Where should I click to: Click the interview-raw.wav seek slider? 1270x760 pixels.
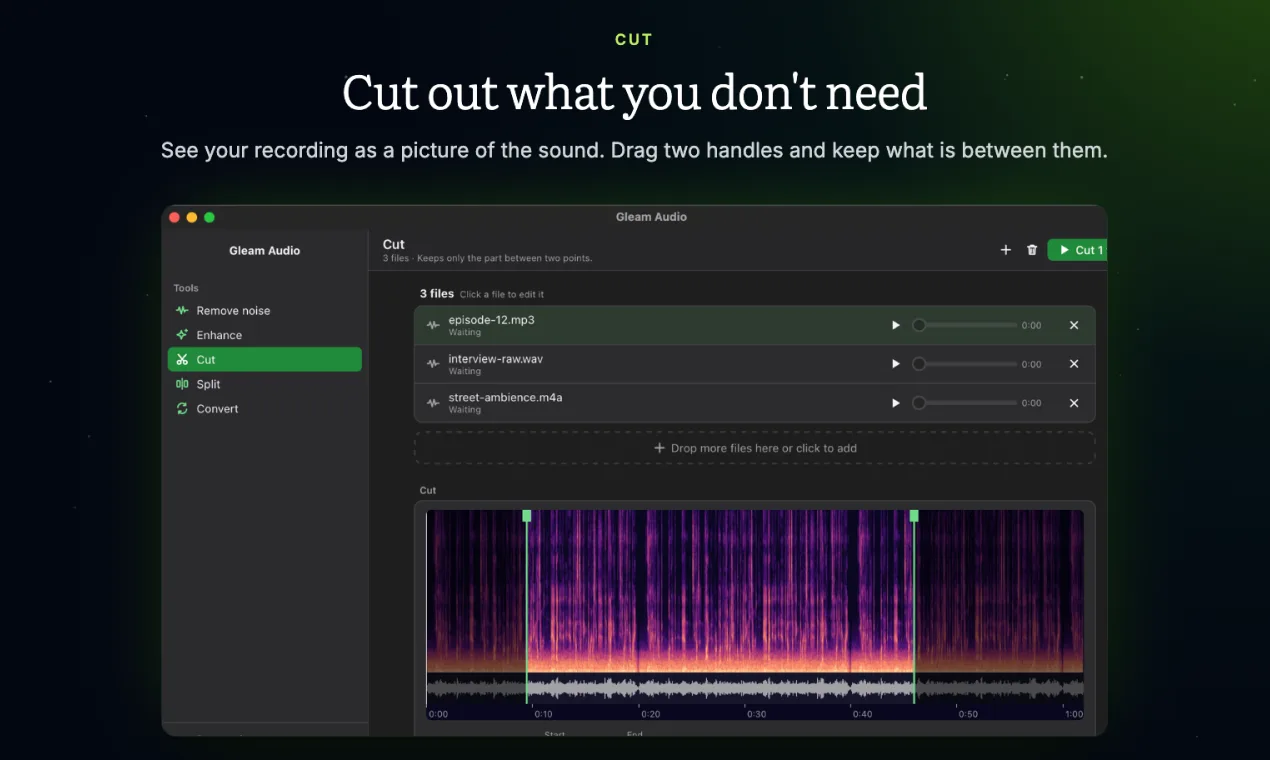[x=965, y=364]
